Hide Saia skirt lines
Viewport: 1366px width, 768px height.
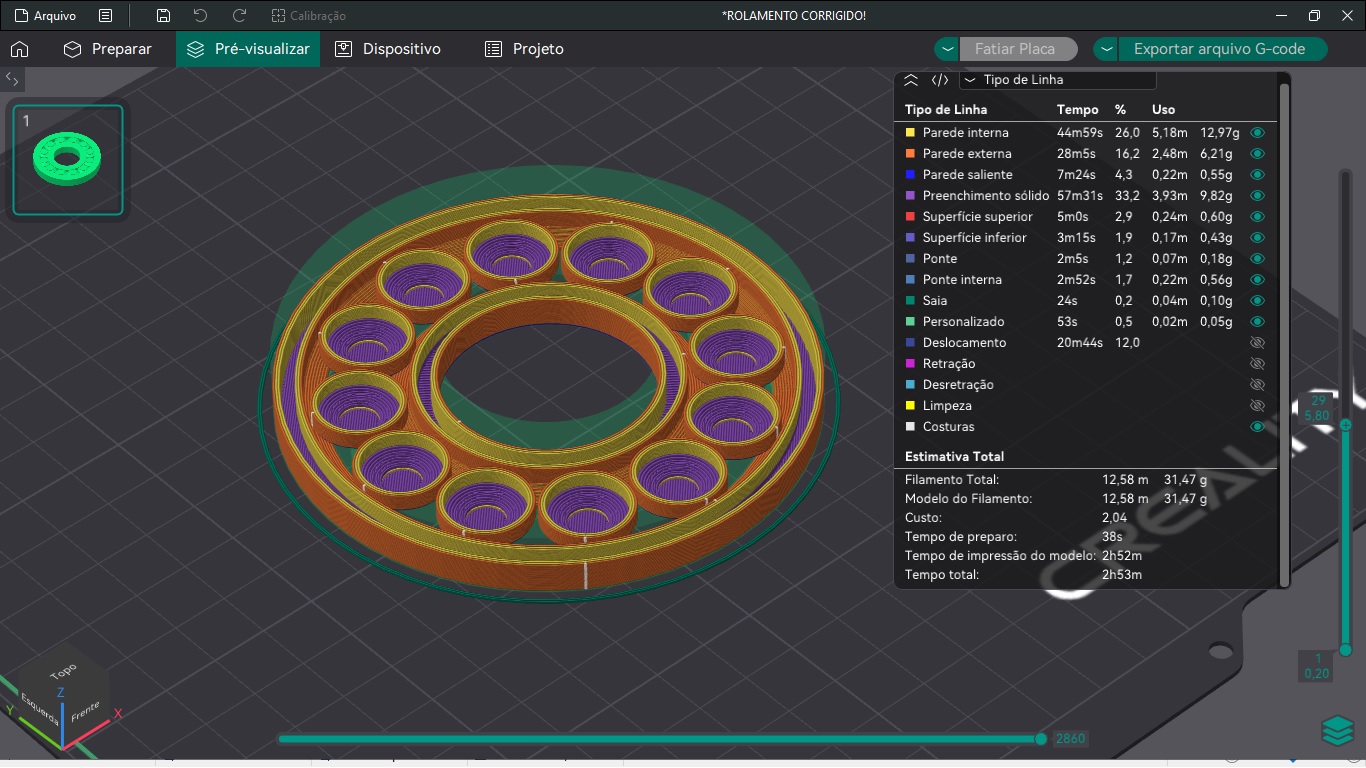pyautogui.click(x=1258, y=301)
